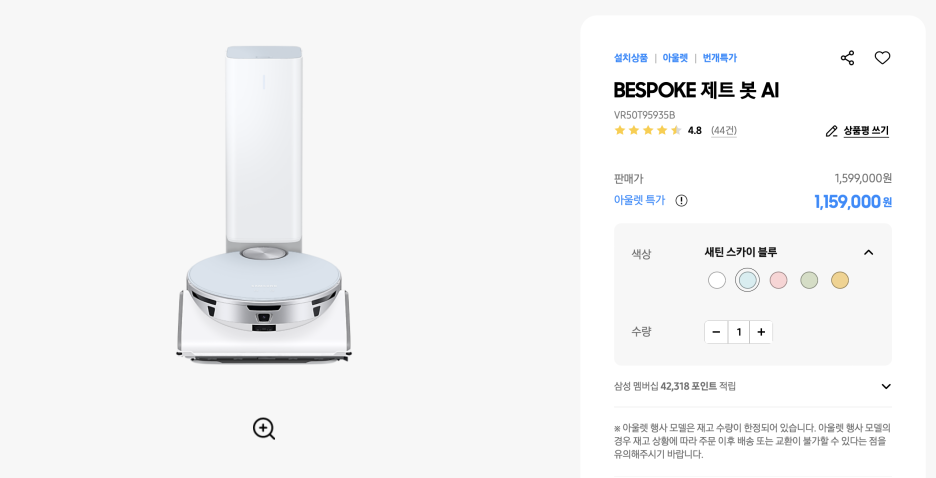Click the 상품평 쓰기 link
The image size is (936, 478).
pyautogui.click(x=866, y=131)
